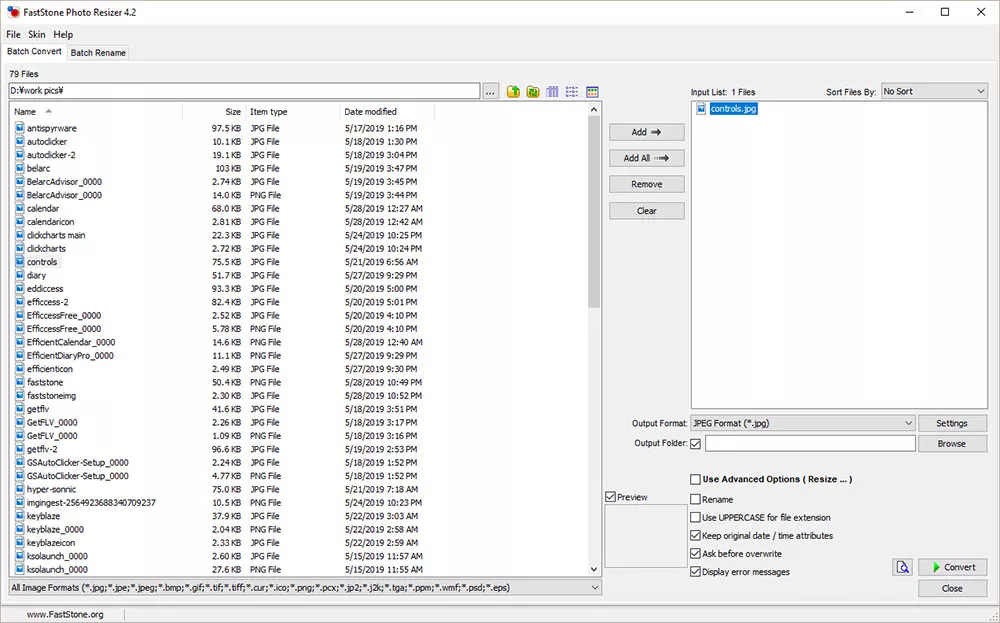Open the conversion preview magnifier icon button
The image size is (1000, 623).
click(902, 567)
